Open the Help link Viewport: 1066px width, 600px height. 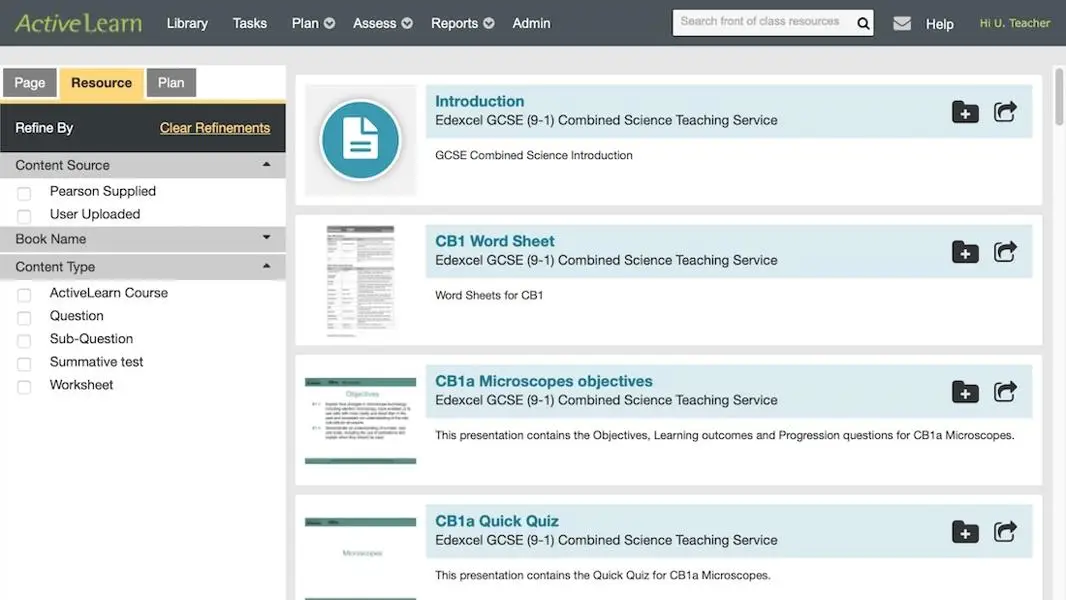[x=940, y=24]
